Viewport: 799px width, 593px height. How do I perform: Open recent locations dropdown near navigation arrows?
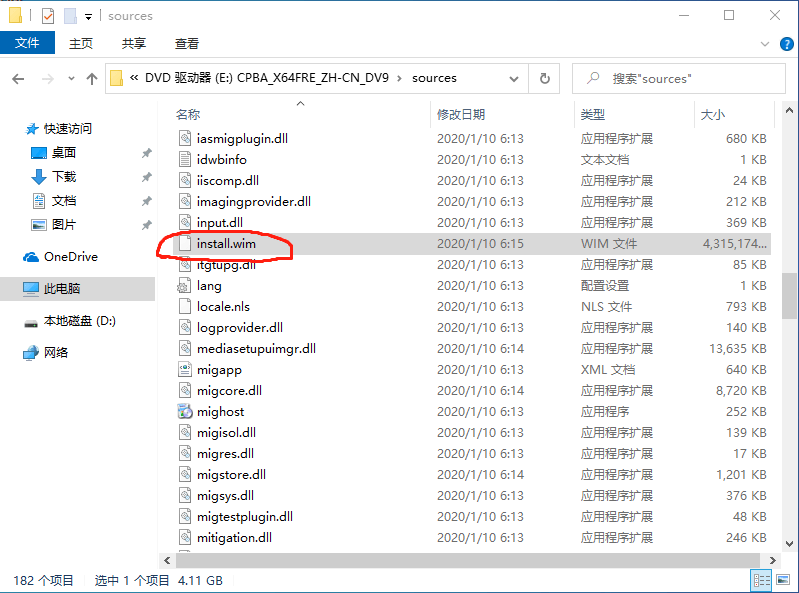[x=69, y=78]
